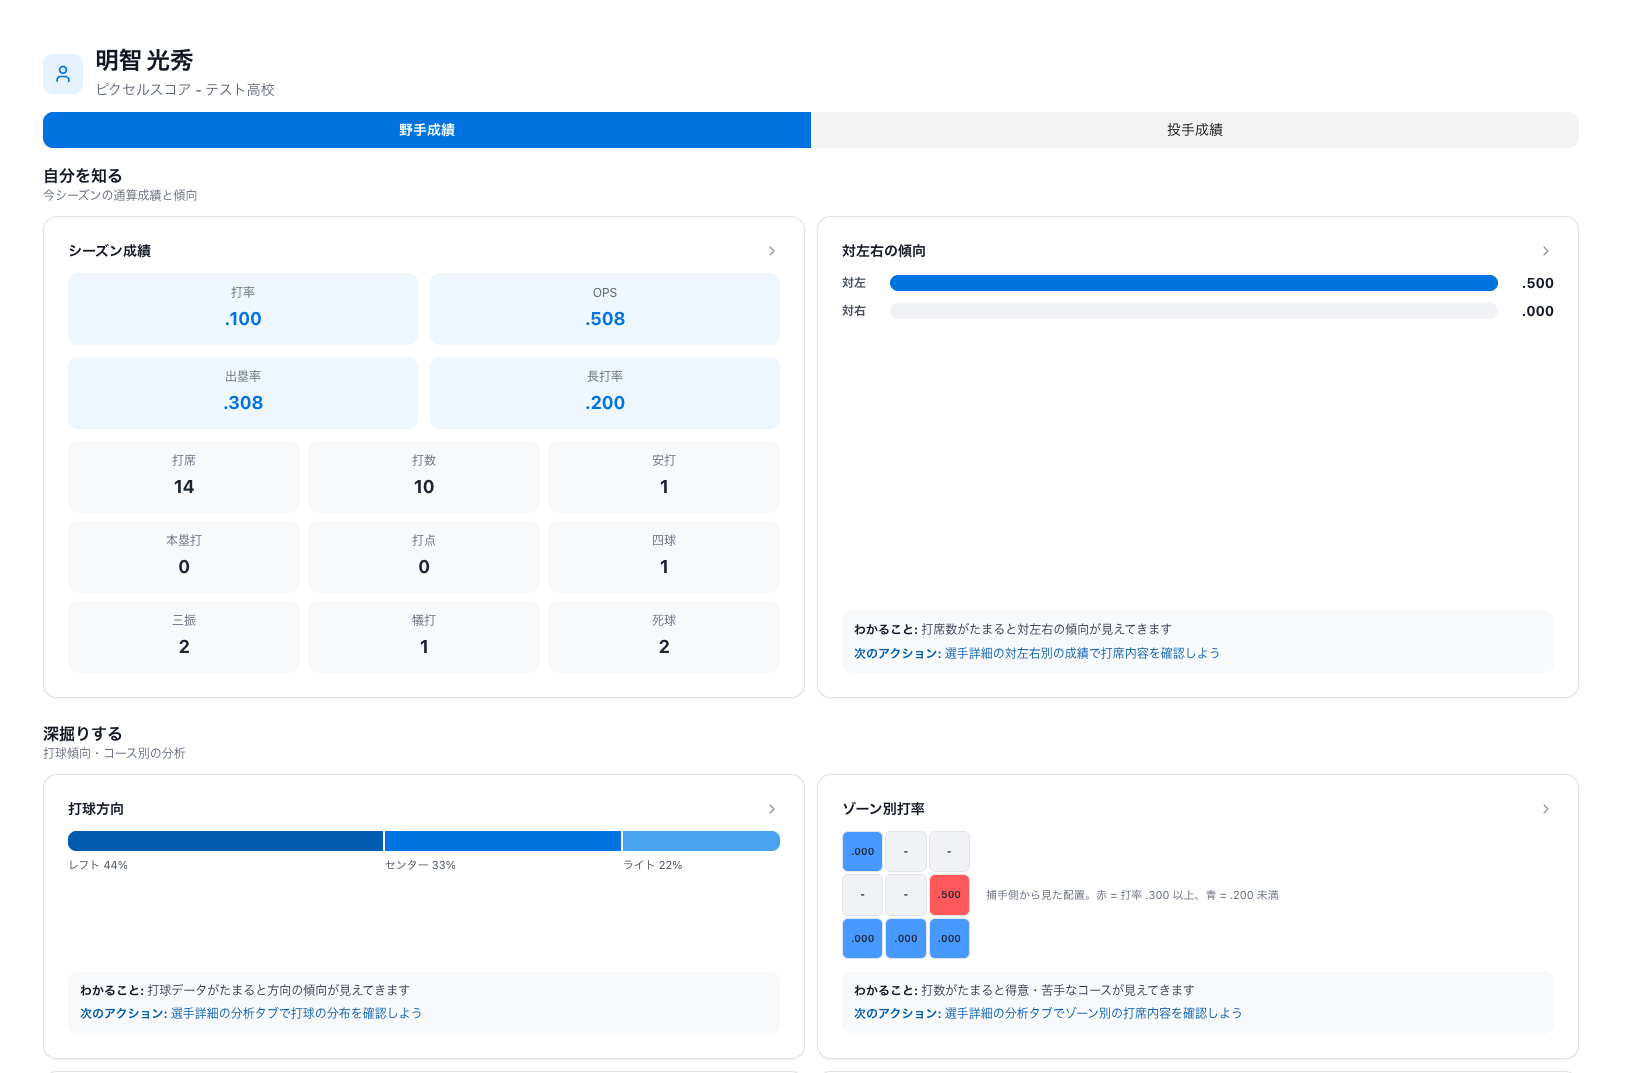This screenshot has width=1626, height=1073.
Task: Click the center empty zone cell
Action: 906,895
